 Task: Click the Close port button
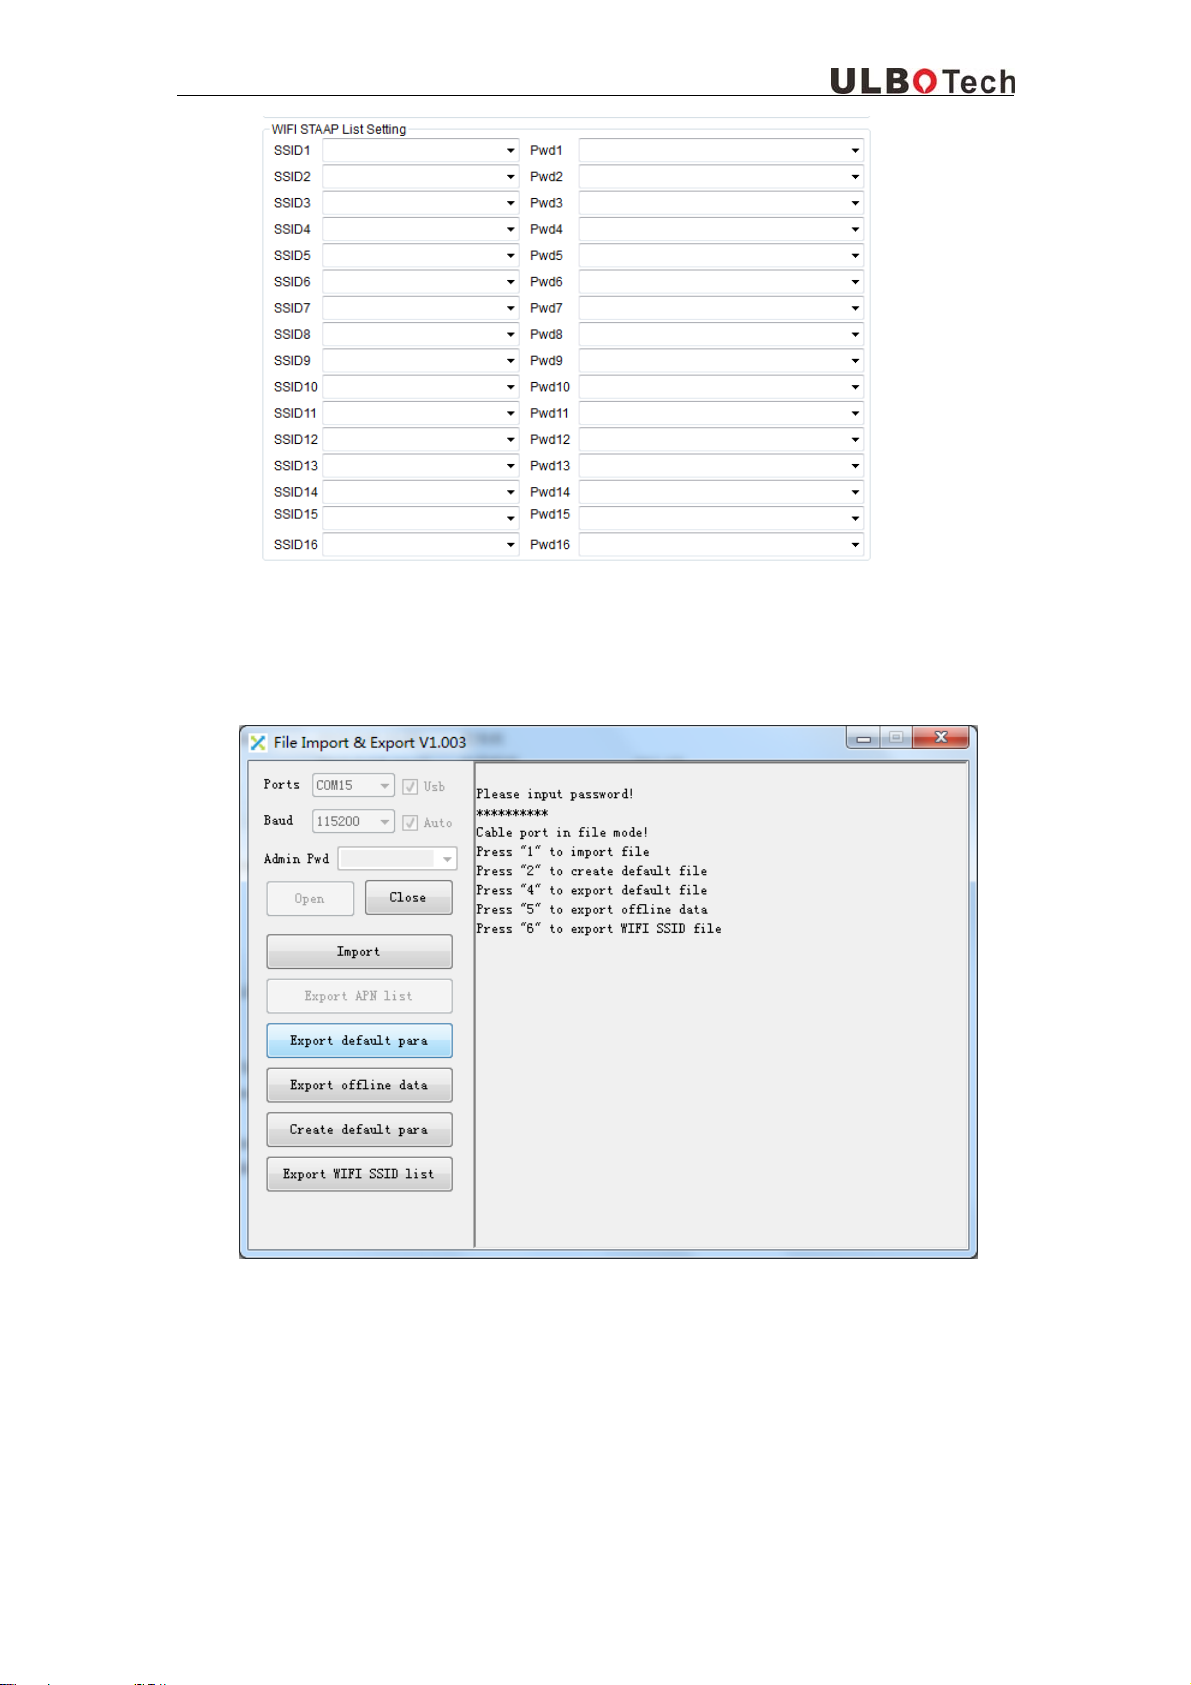click(x=408, y=898)
